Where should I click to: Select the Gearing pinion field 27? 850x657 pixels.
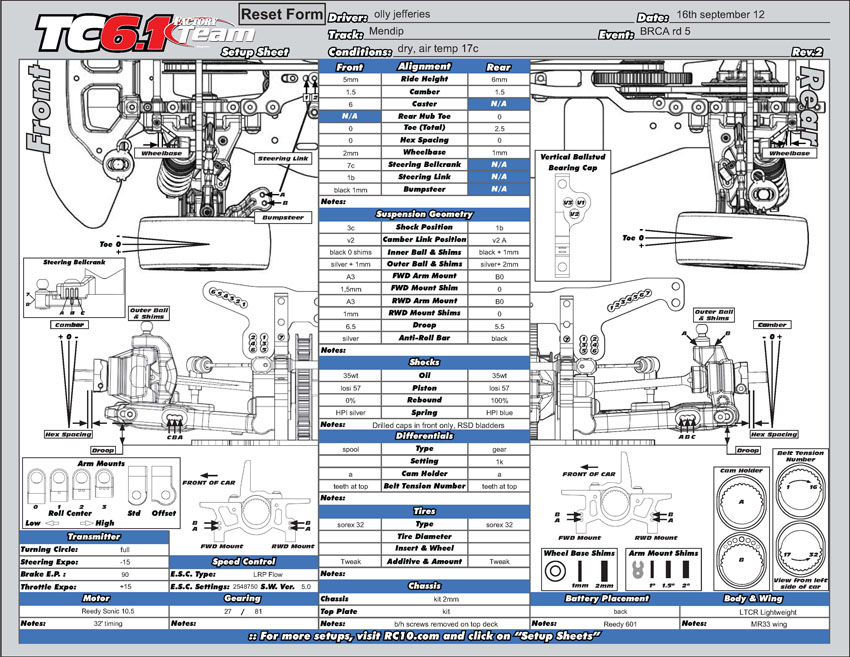[228, 611]
